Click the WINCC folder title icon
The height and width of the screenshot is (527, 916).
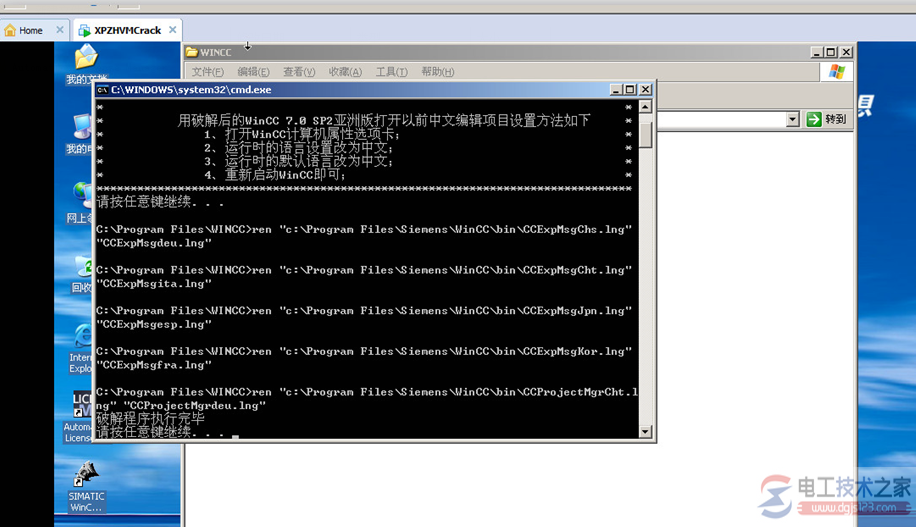[x=192, y=52]
